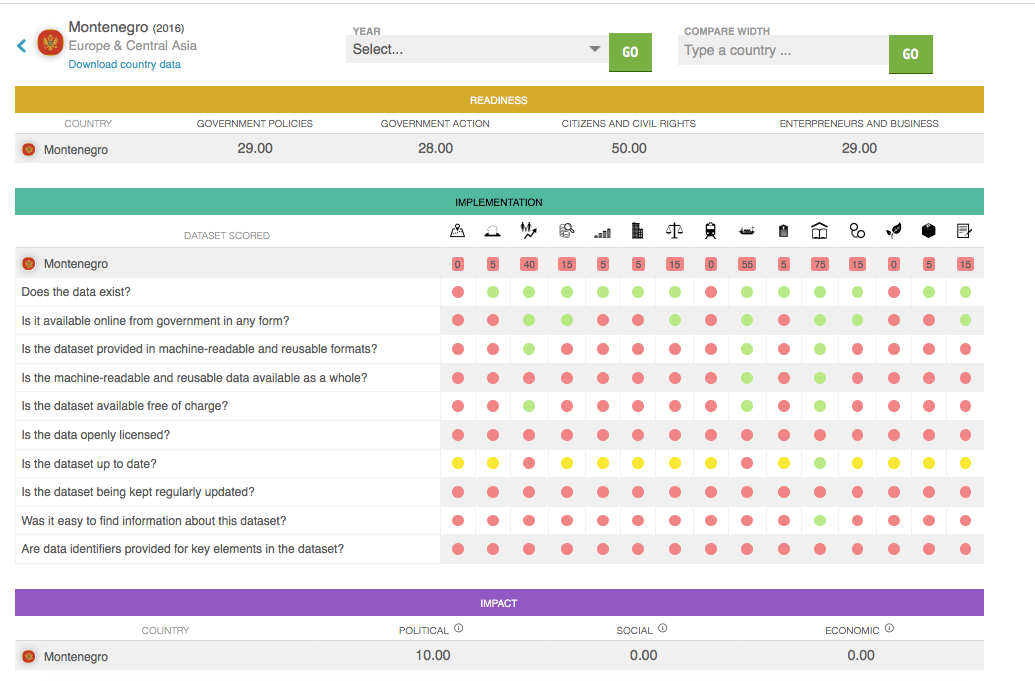Click the green leaf environment icon

coord(893,231)
